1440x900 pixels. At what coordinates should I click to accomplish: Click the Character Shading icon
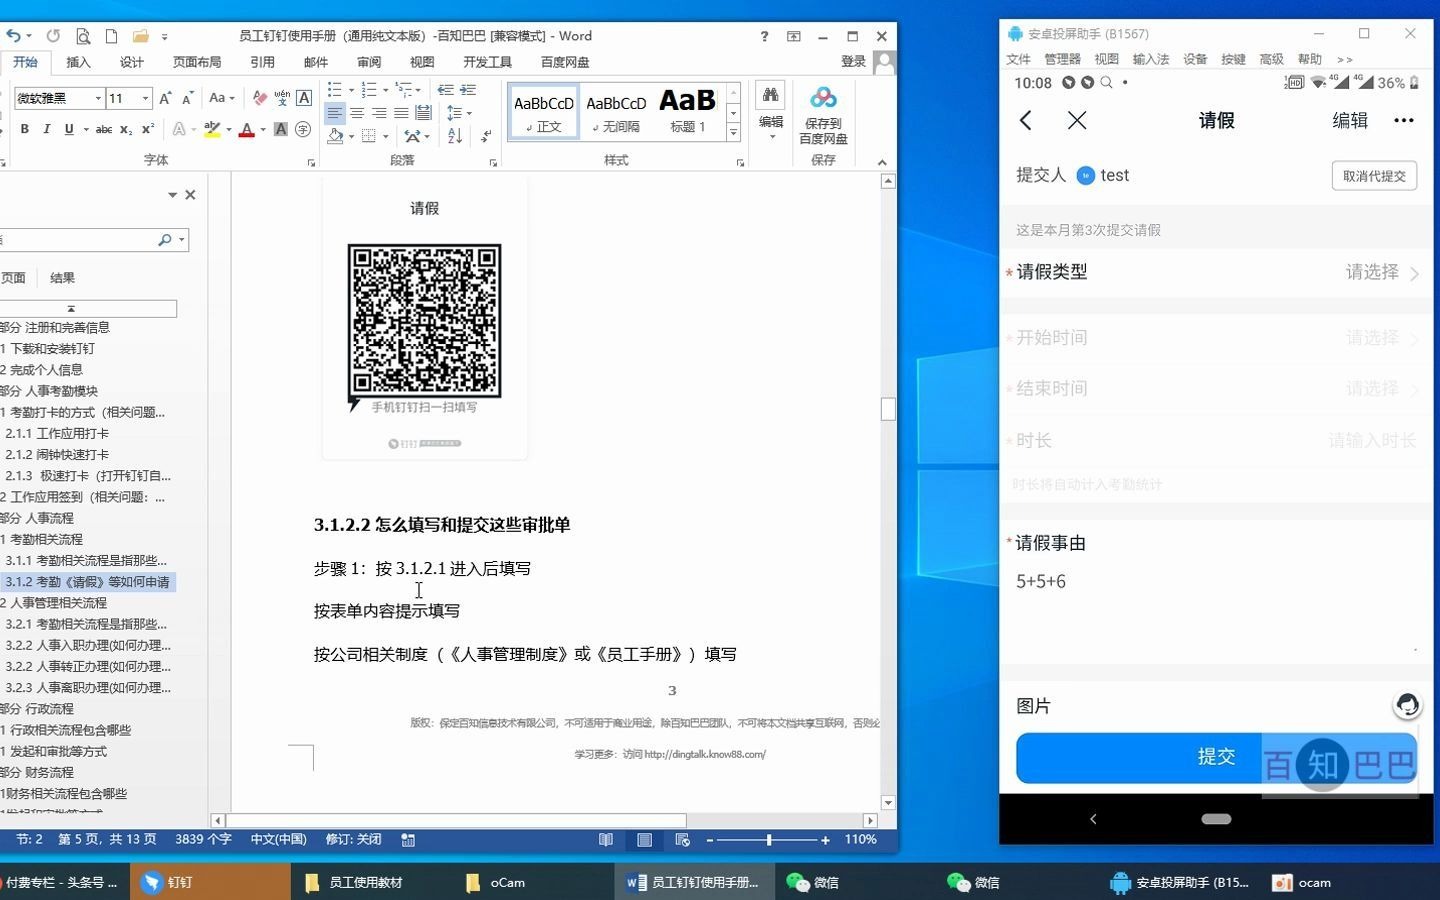click(281, 129)
